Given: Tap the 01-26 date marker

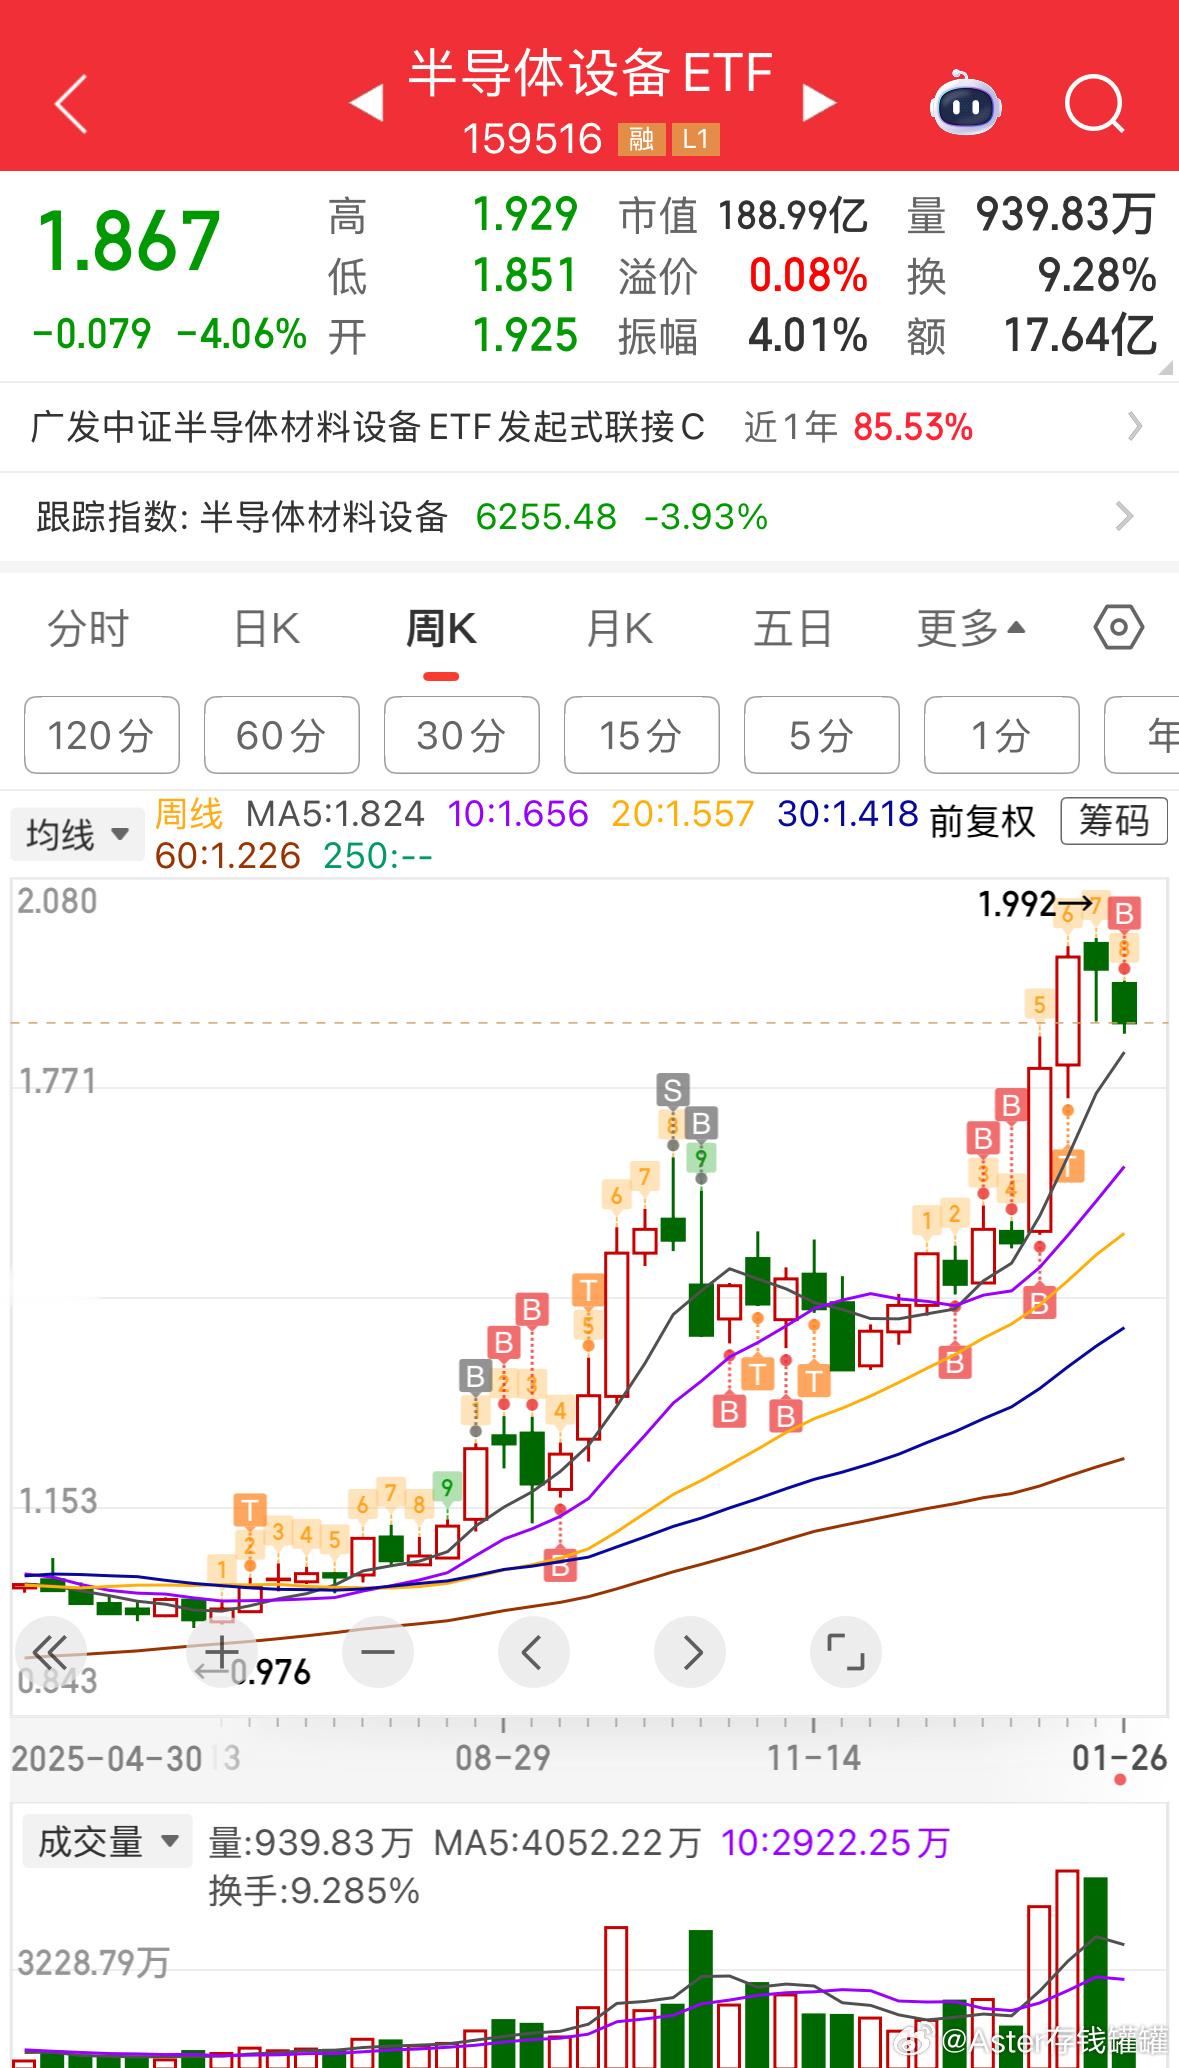Looking at the screenshot, I should coord(1119,1757).
